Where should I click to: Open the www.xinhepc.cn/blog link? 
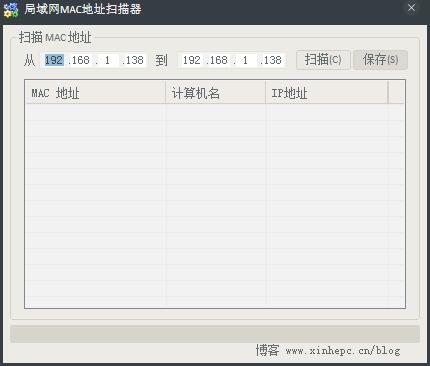click(343, 351)
